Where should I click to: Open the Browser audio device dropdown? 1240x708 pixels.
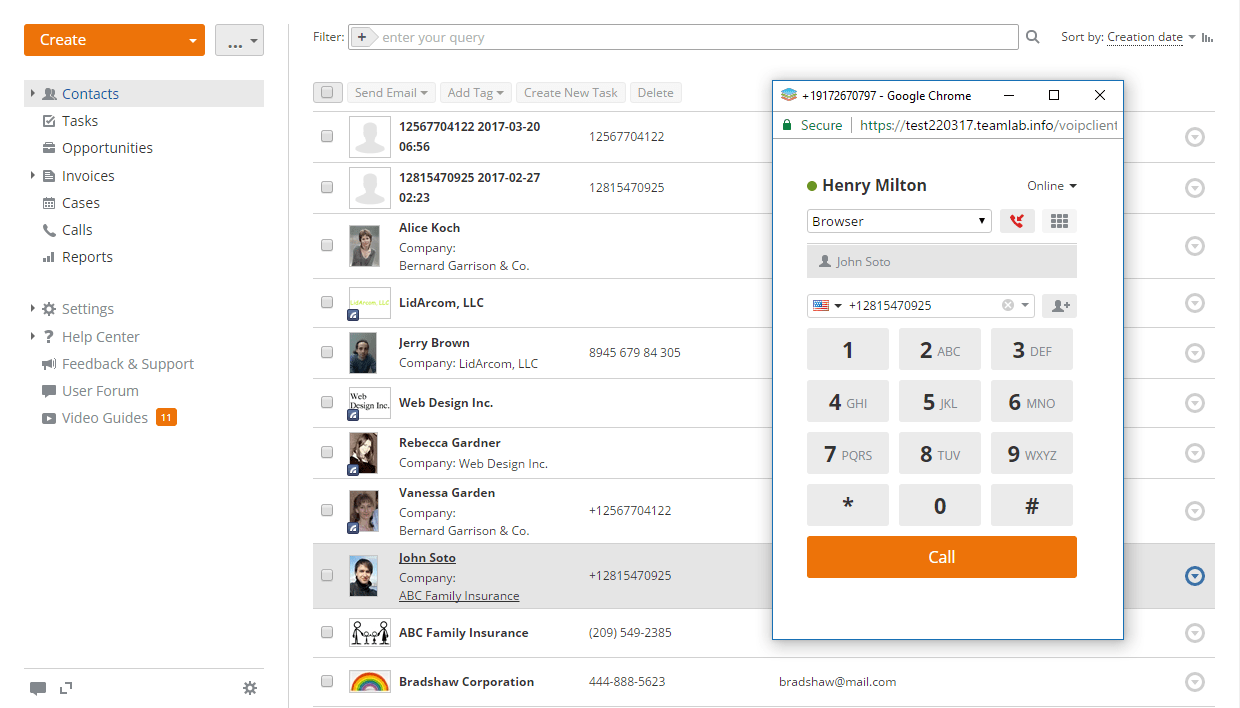pyautogui.click(x=898, y=220)
